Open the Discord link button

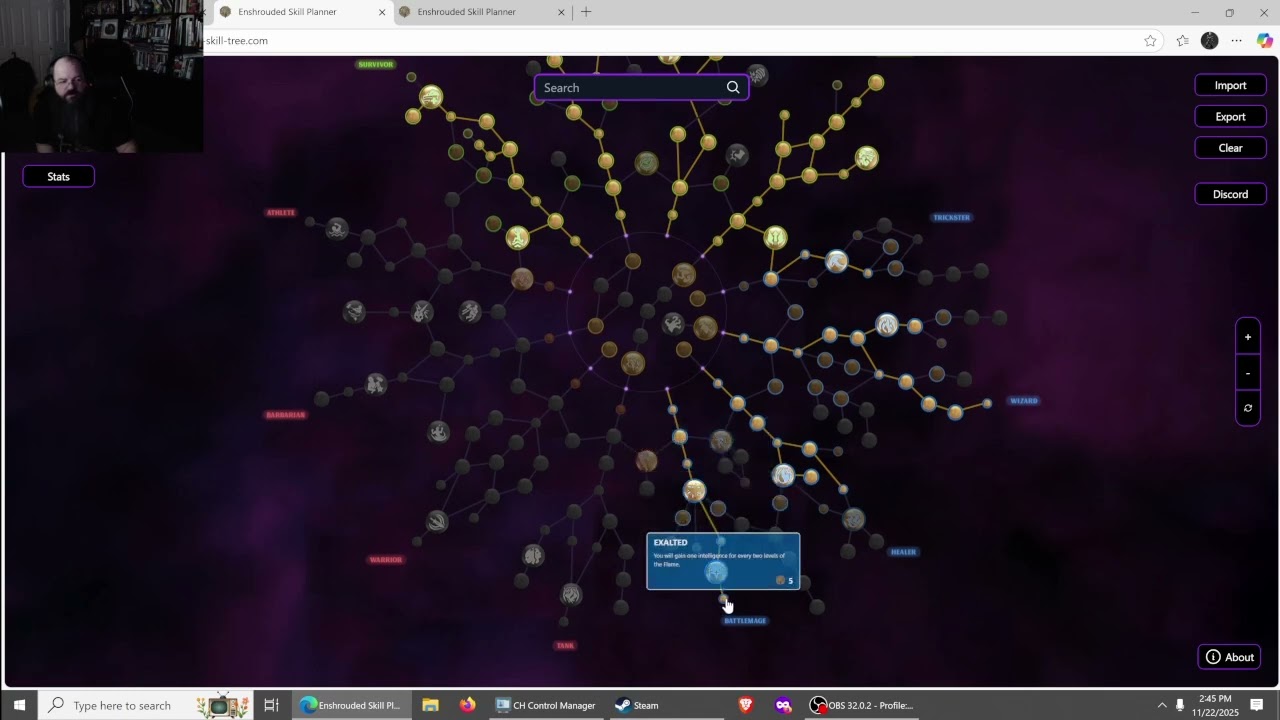point(1230,194)
